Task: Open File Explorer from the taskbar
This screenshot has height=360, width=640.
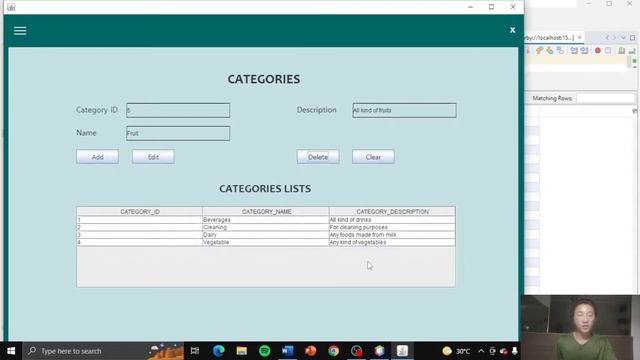Action: point(242,351)
